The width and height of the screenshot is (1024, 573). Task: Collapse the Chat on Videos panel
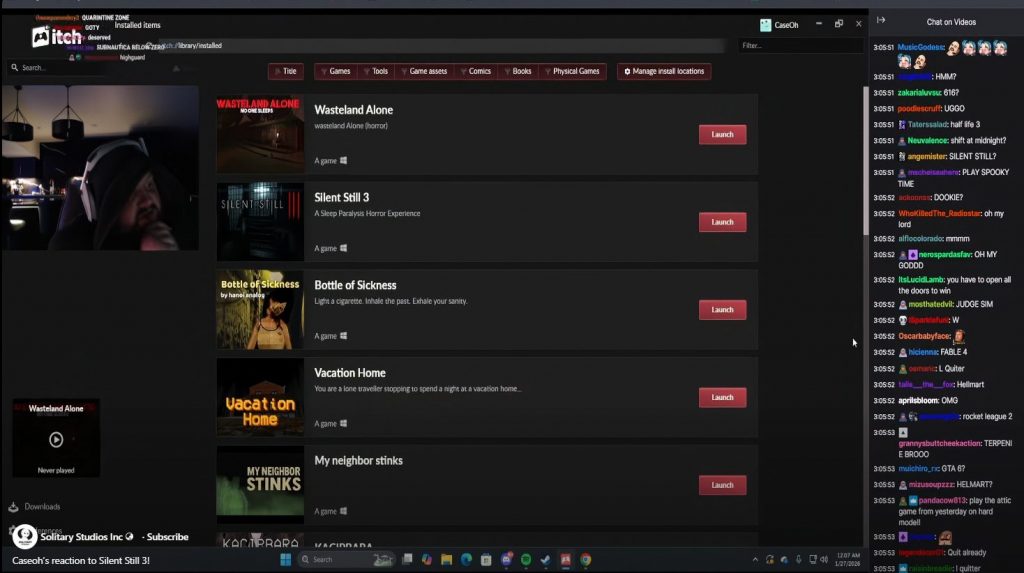click(881, 20)
